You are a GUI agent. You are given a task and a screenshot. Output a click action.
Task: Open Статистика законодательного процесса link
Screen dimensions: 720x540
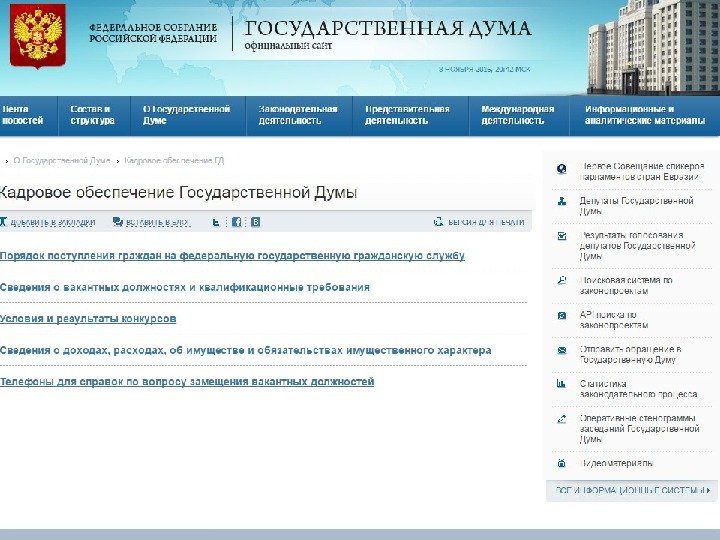tap(638, 389)
